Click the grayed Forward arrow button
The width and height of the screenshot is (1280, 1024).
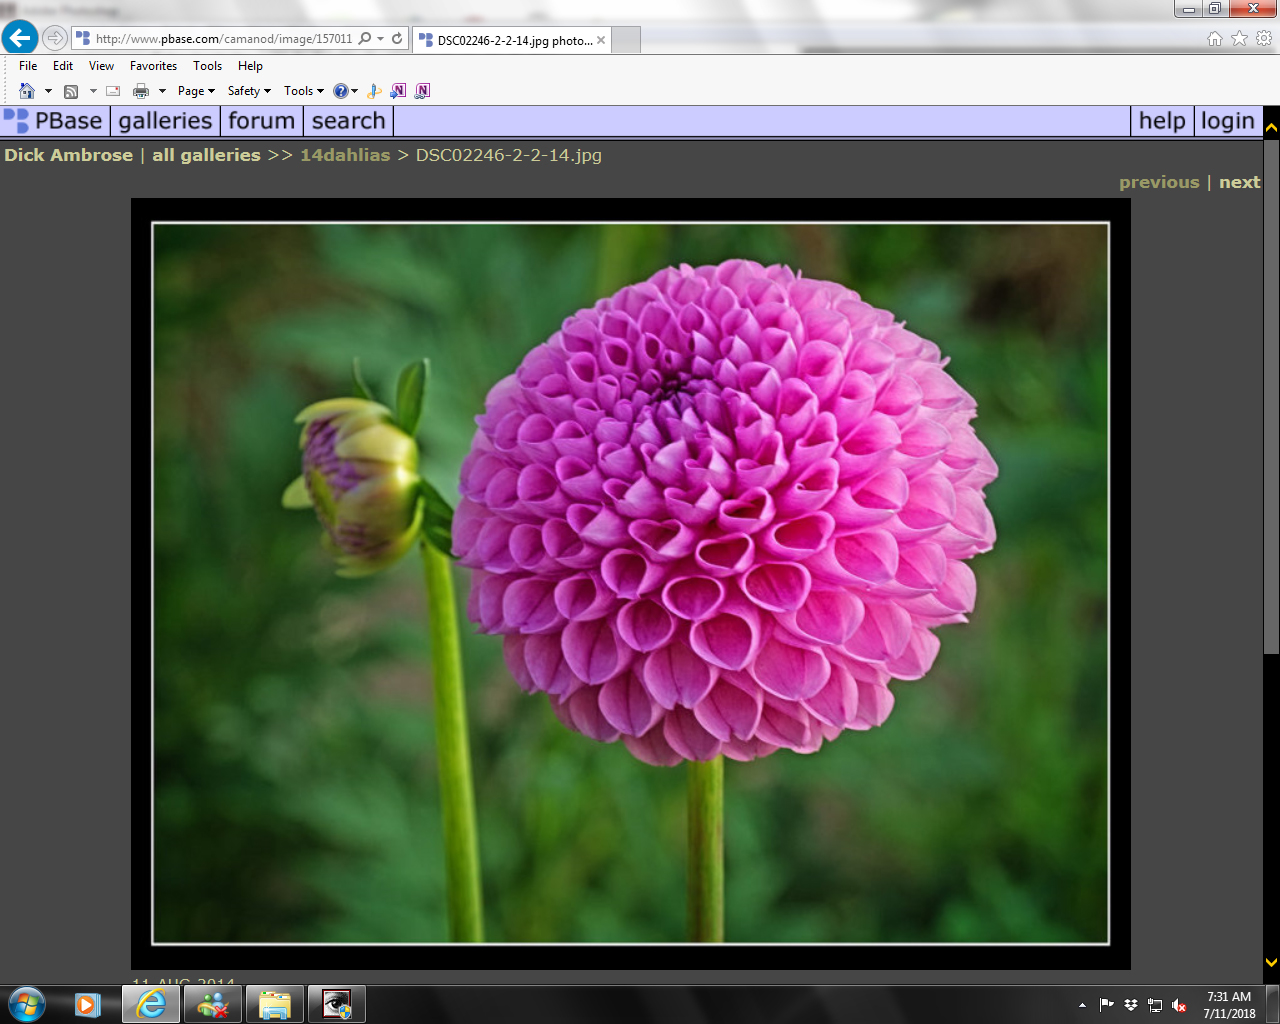point(55,38)
